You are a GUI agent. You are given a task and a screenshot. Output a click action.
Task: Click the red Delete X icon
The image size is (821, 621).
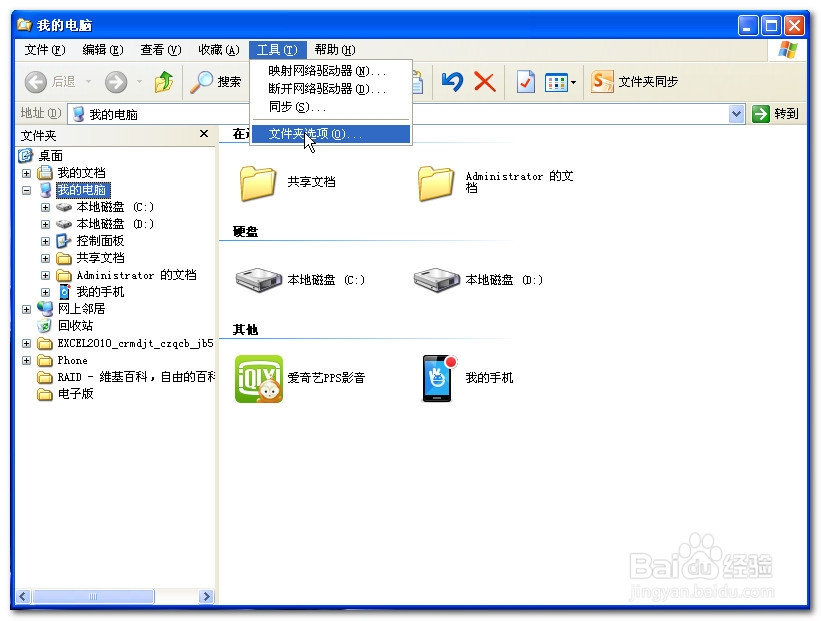coord(485,82)
